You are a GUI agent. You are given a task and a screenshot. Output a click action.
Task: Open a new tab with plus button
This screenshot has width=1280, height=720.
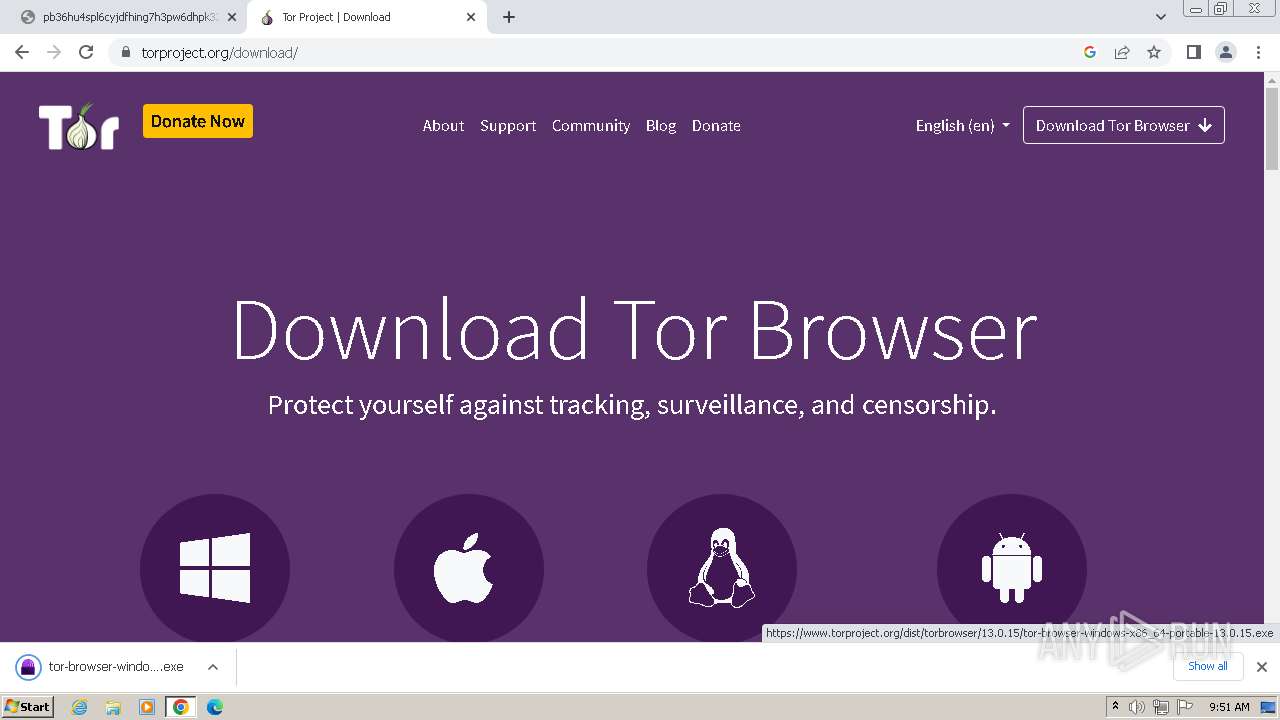tap(509, 17)
